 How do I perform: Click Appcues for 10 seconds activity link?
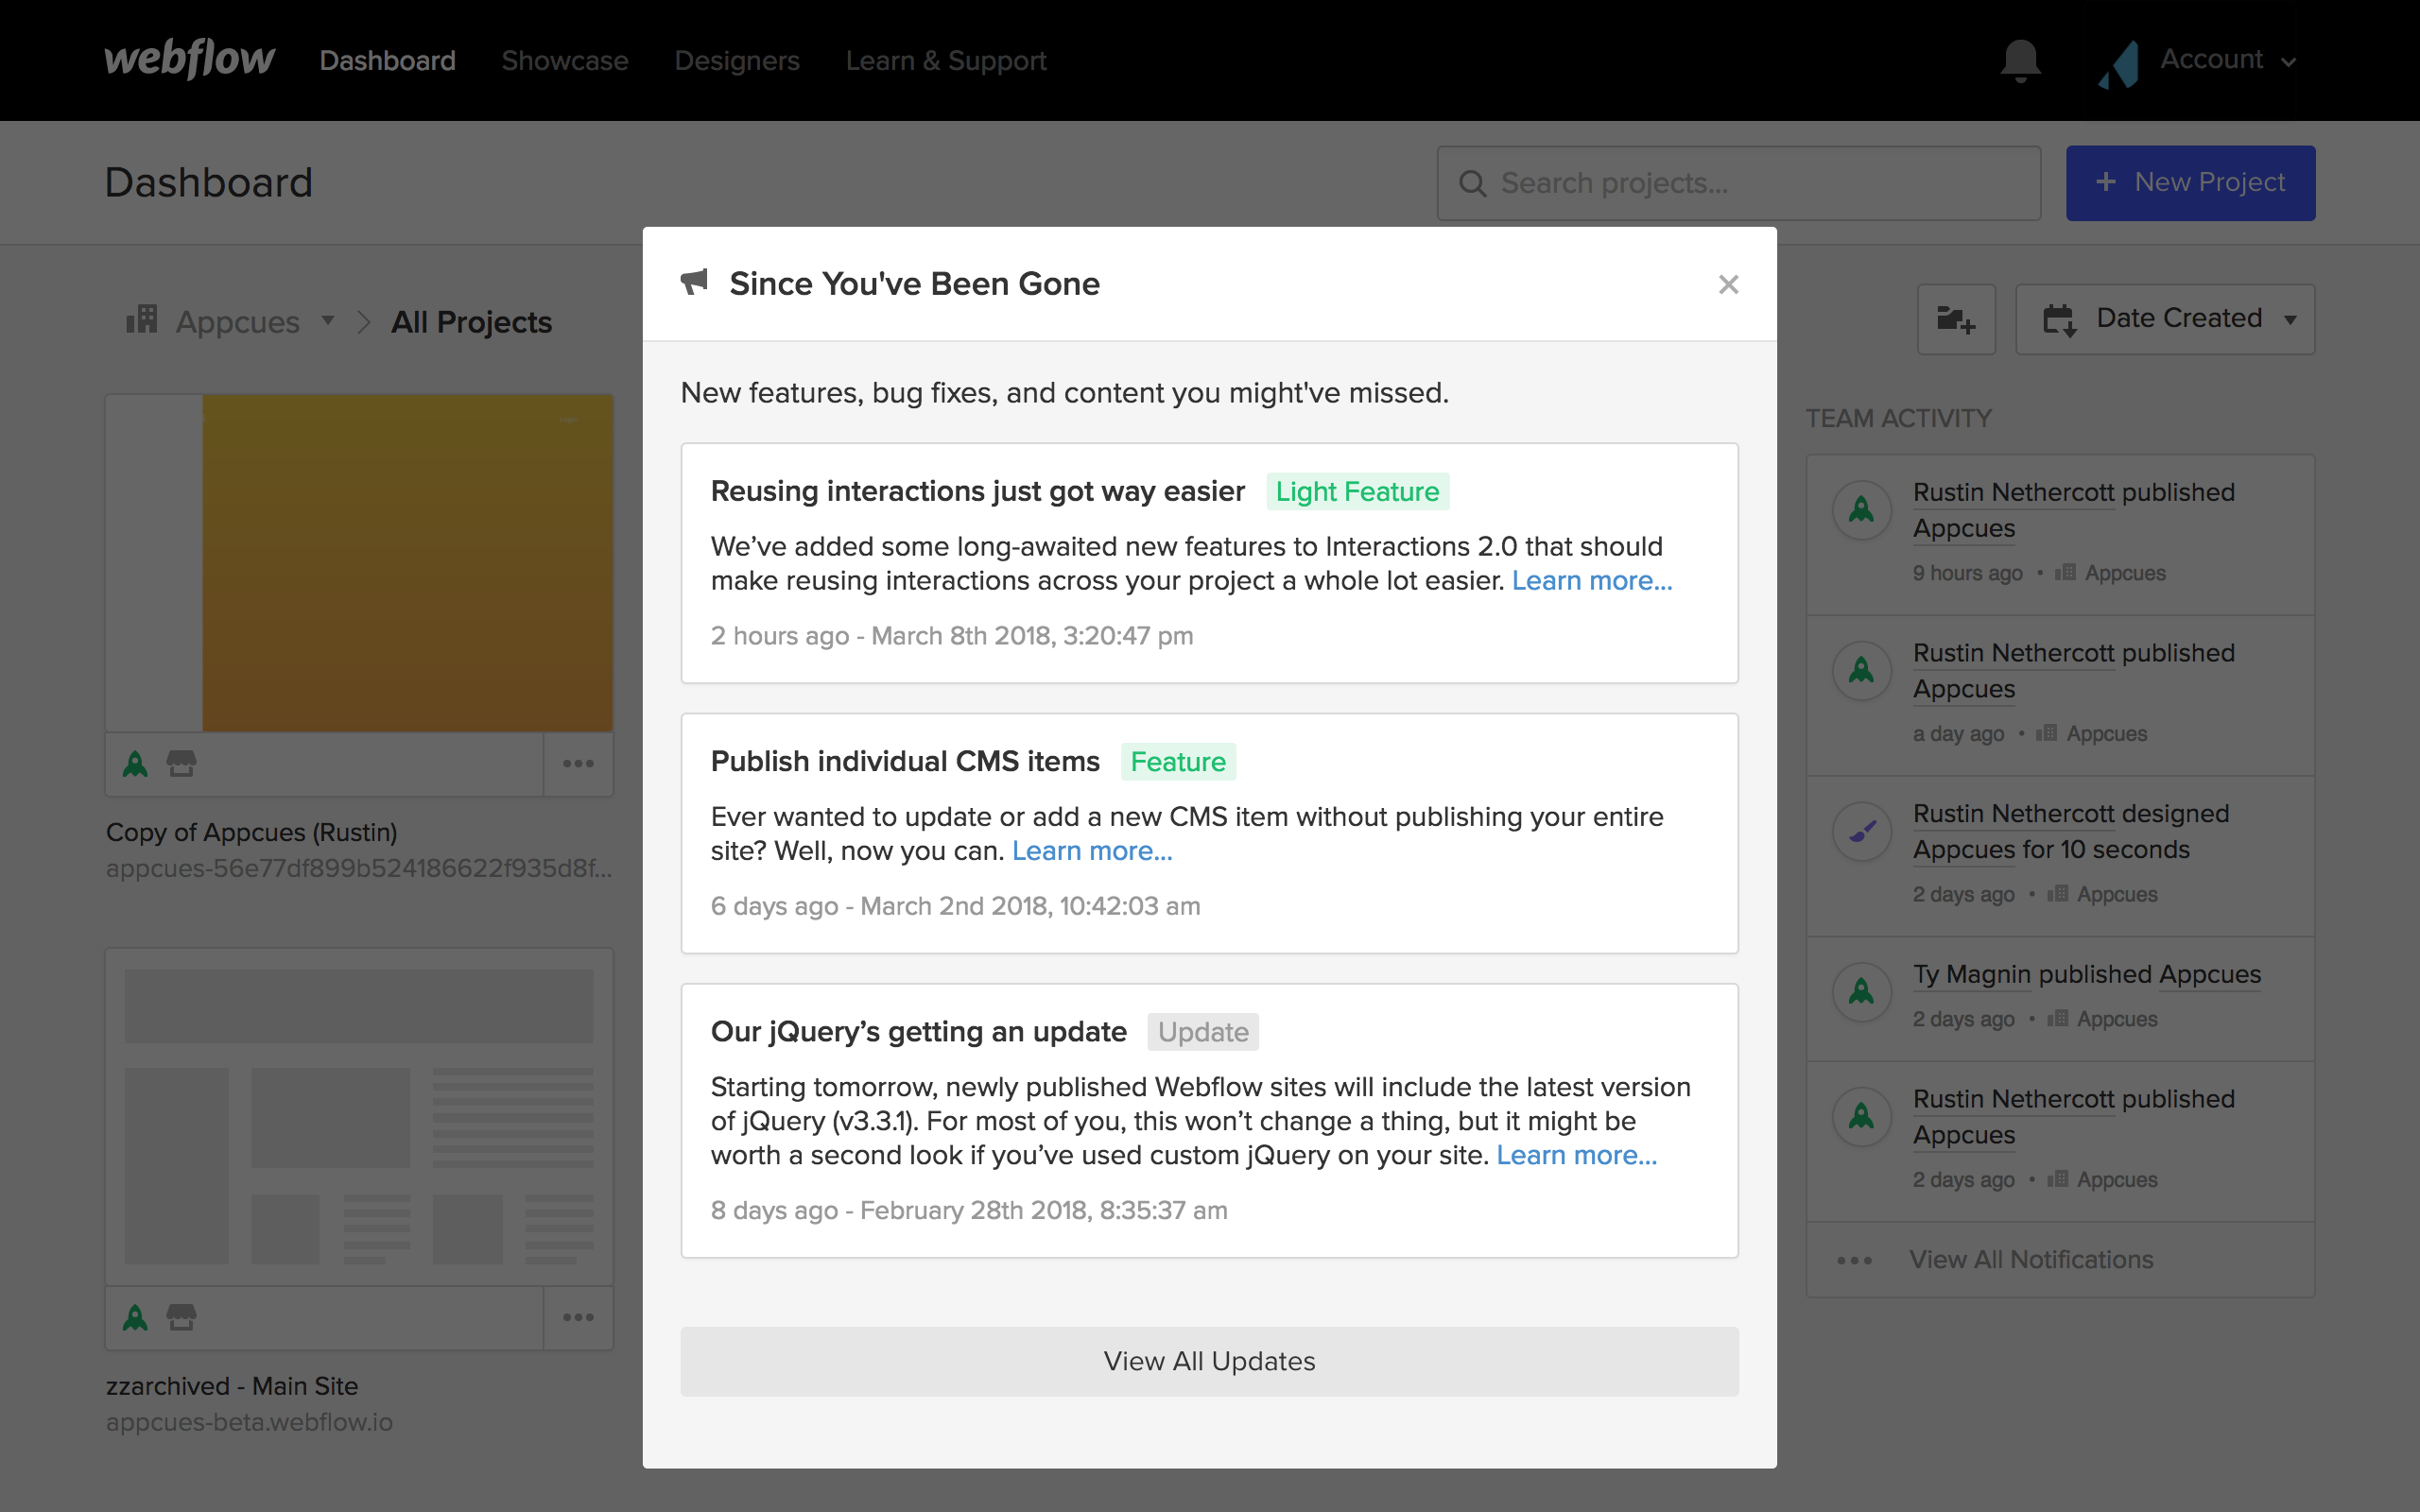pyautogui.click(x=2051, y=850)
